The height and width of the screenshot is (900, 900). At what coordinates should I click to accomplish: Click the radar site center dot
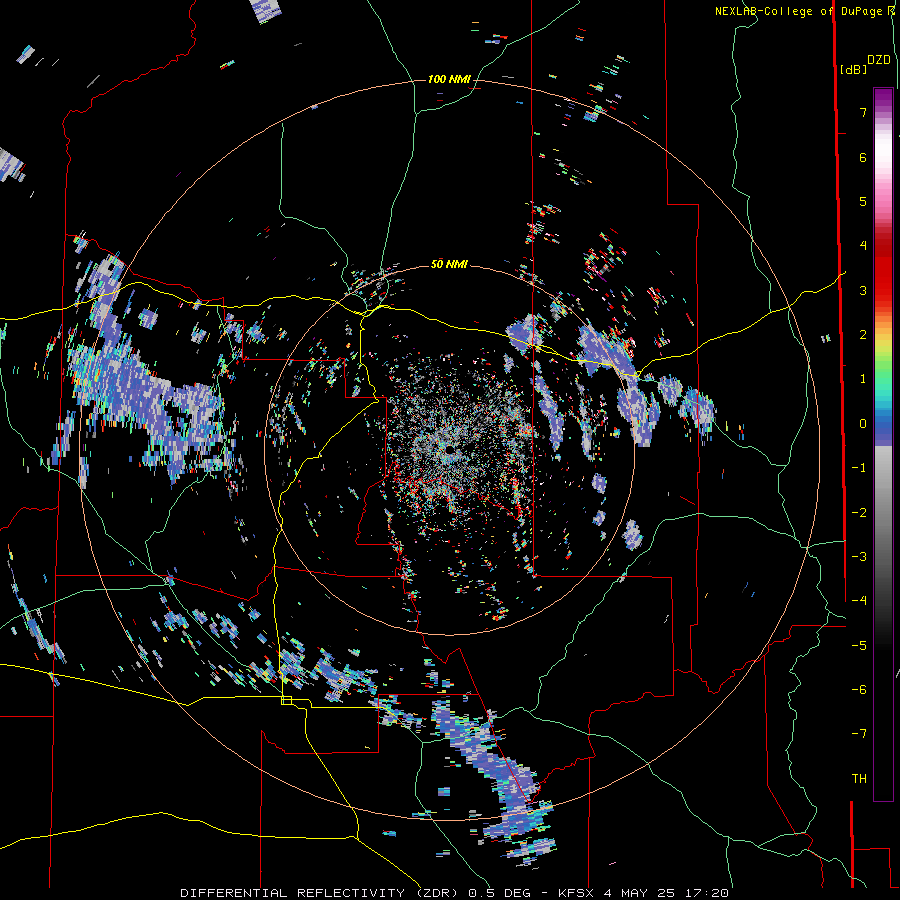[x=449, y=449]
